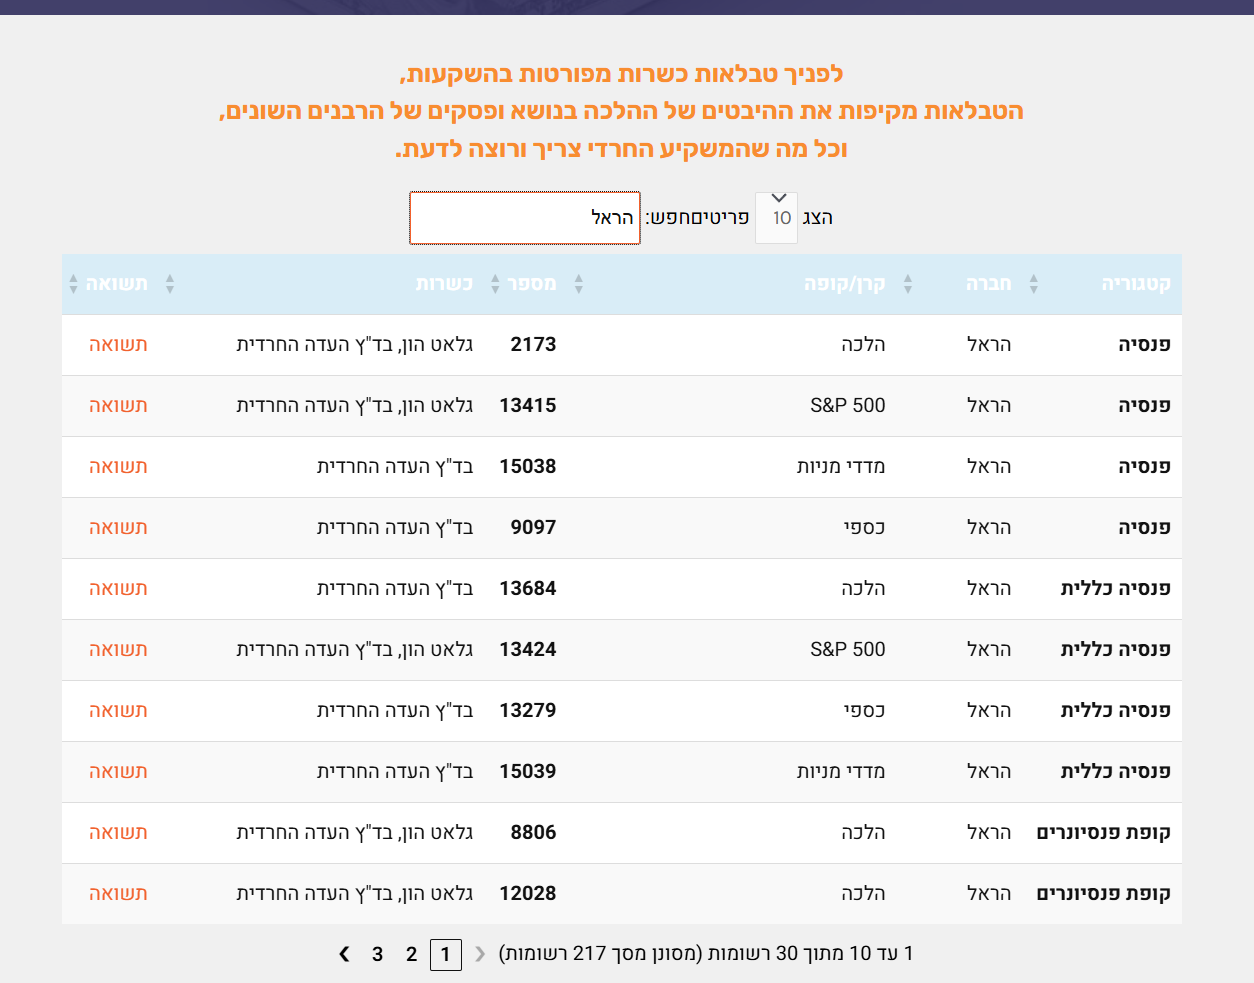1254x983 pixels.
Task: View תשואה for fund number 15039
Action: pyautogui.click(x=118, y=772)
